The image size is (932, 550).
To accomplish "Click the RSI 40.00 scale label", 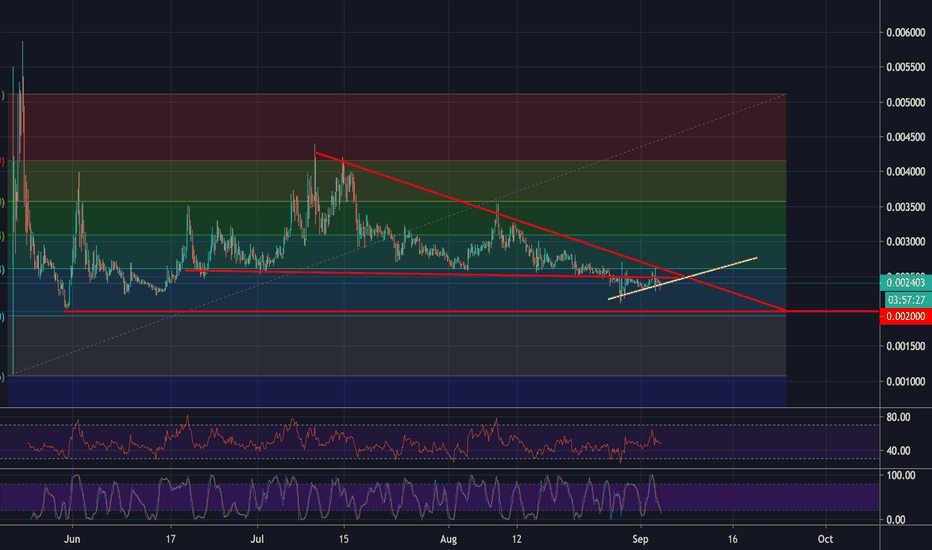I will pos(898,451).
